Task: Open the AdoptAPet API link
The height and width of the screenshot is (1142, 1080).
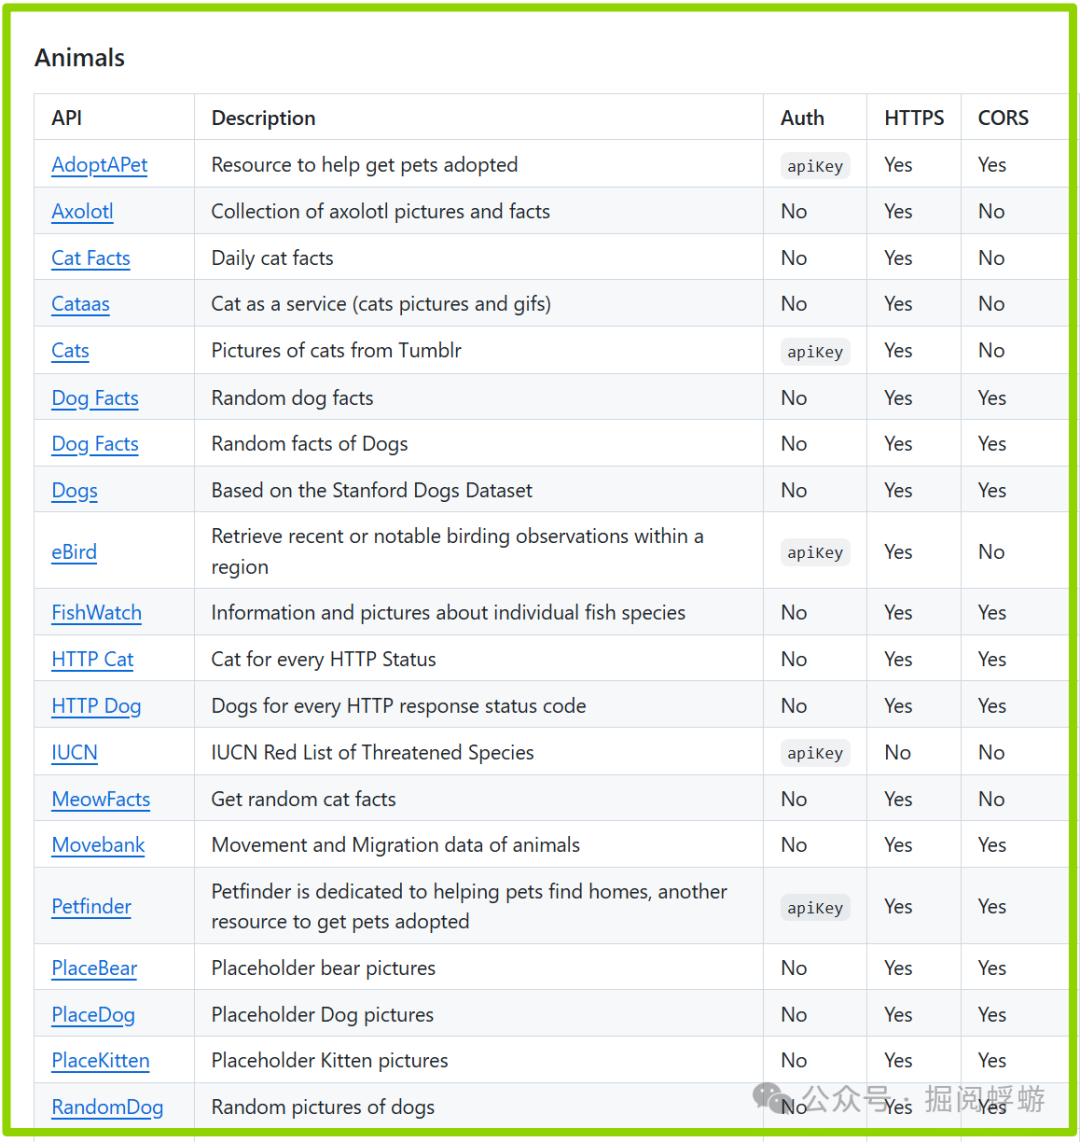Action: [x=99, y=165]
